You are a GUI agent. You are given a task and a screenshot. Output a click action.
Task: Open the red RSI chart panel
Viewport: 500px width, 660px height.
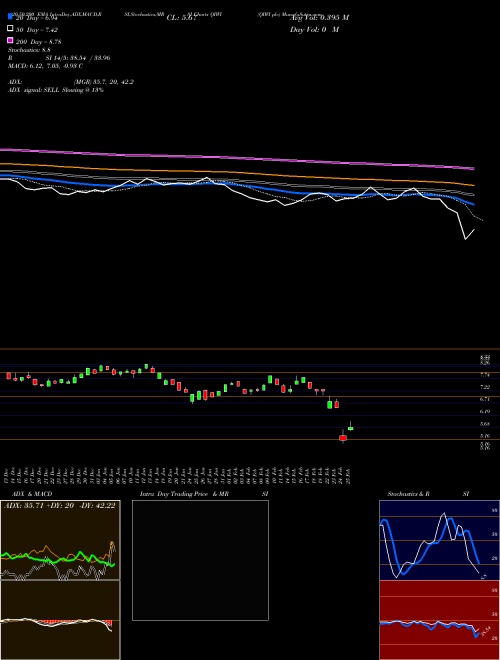439,620
